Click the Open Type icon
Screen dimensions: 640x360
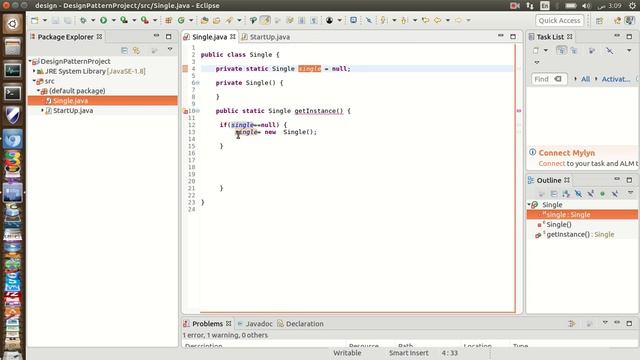pos(204,20)
